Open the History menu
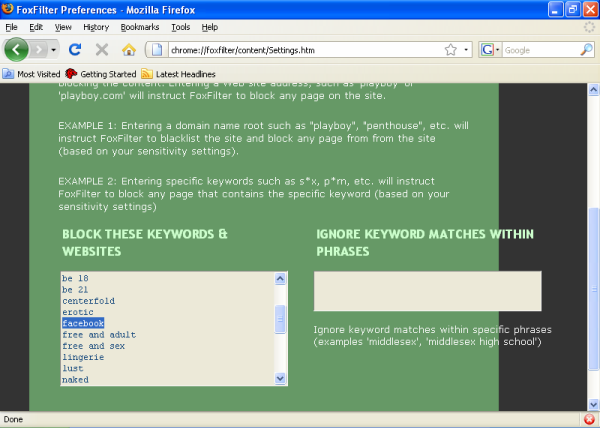 coord(96,27)
